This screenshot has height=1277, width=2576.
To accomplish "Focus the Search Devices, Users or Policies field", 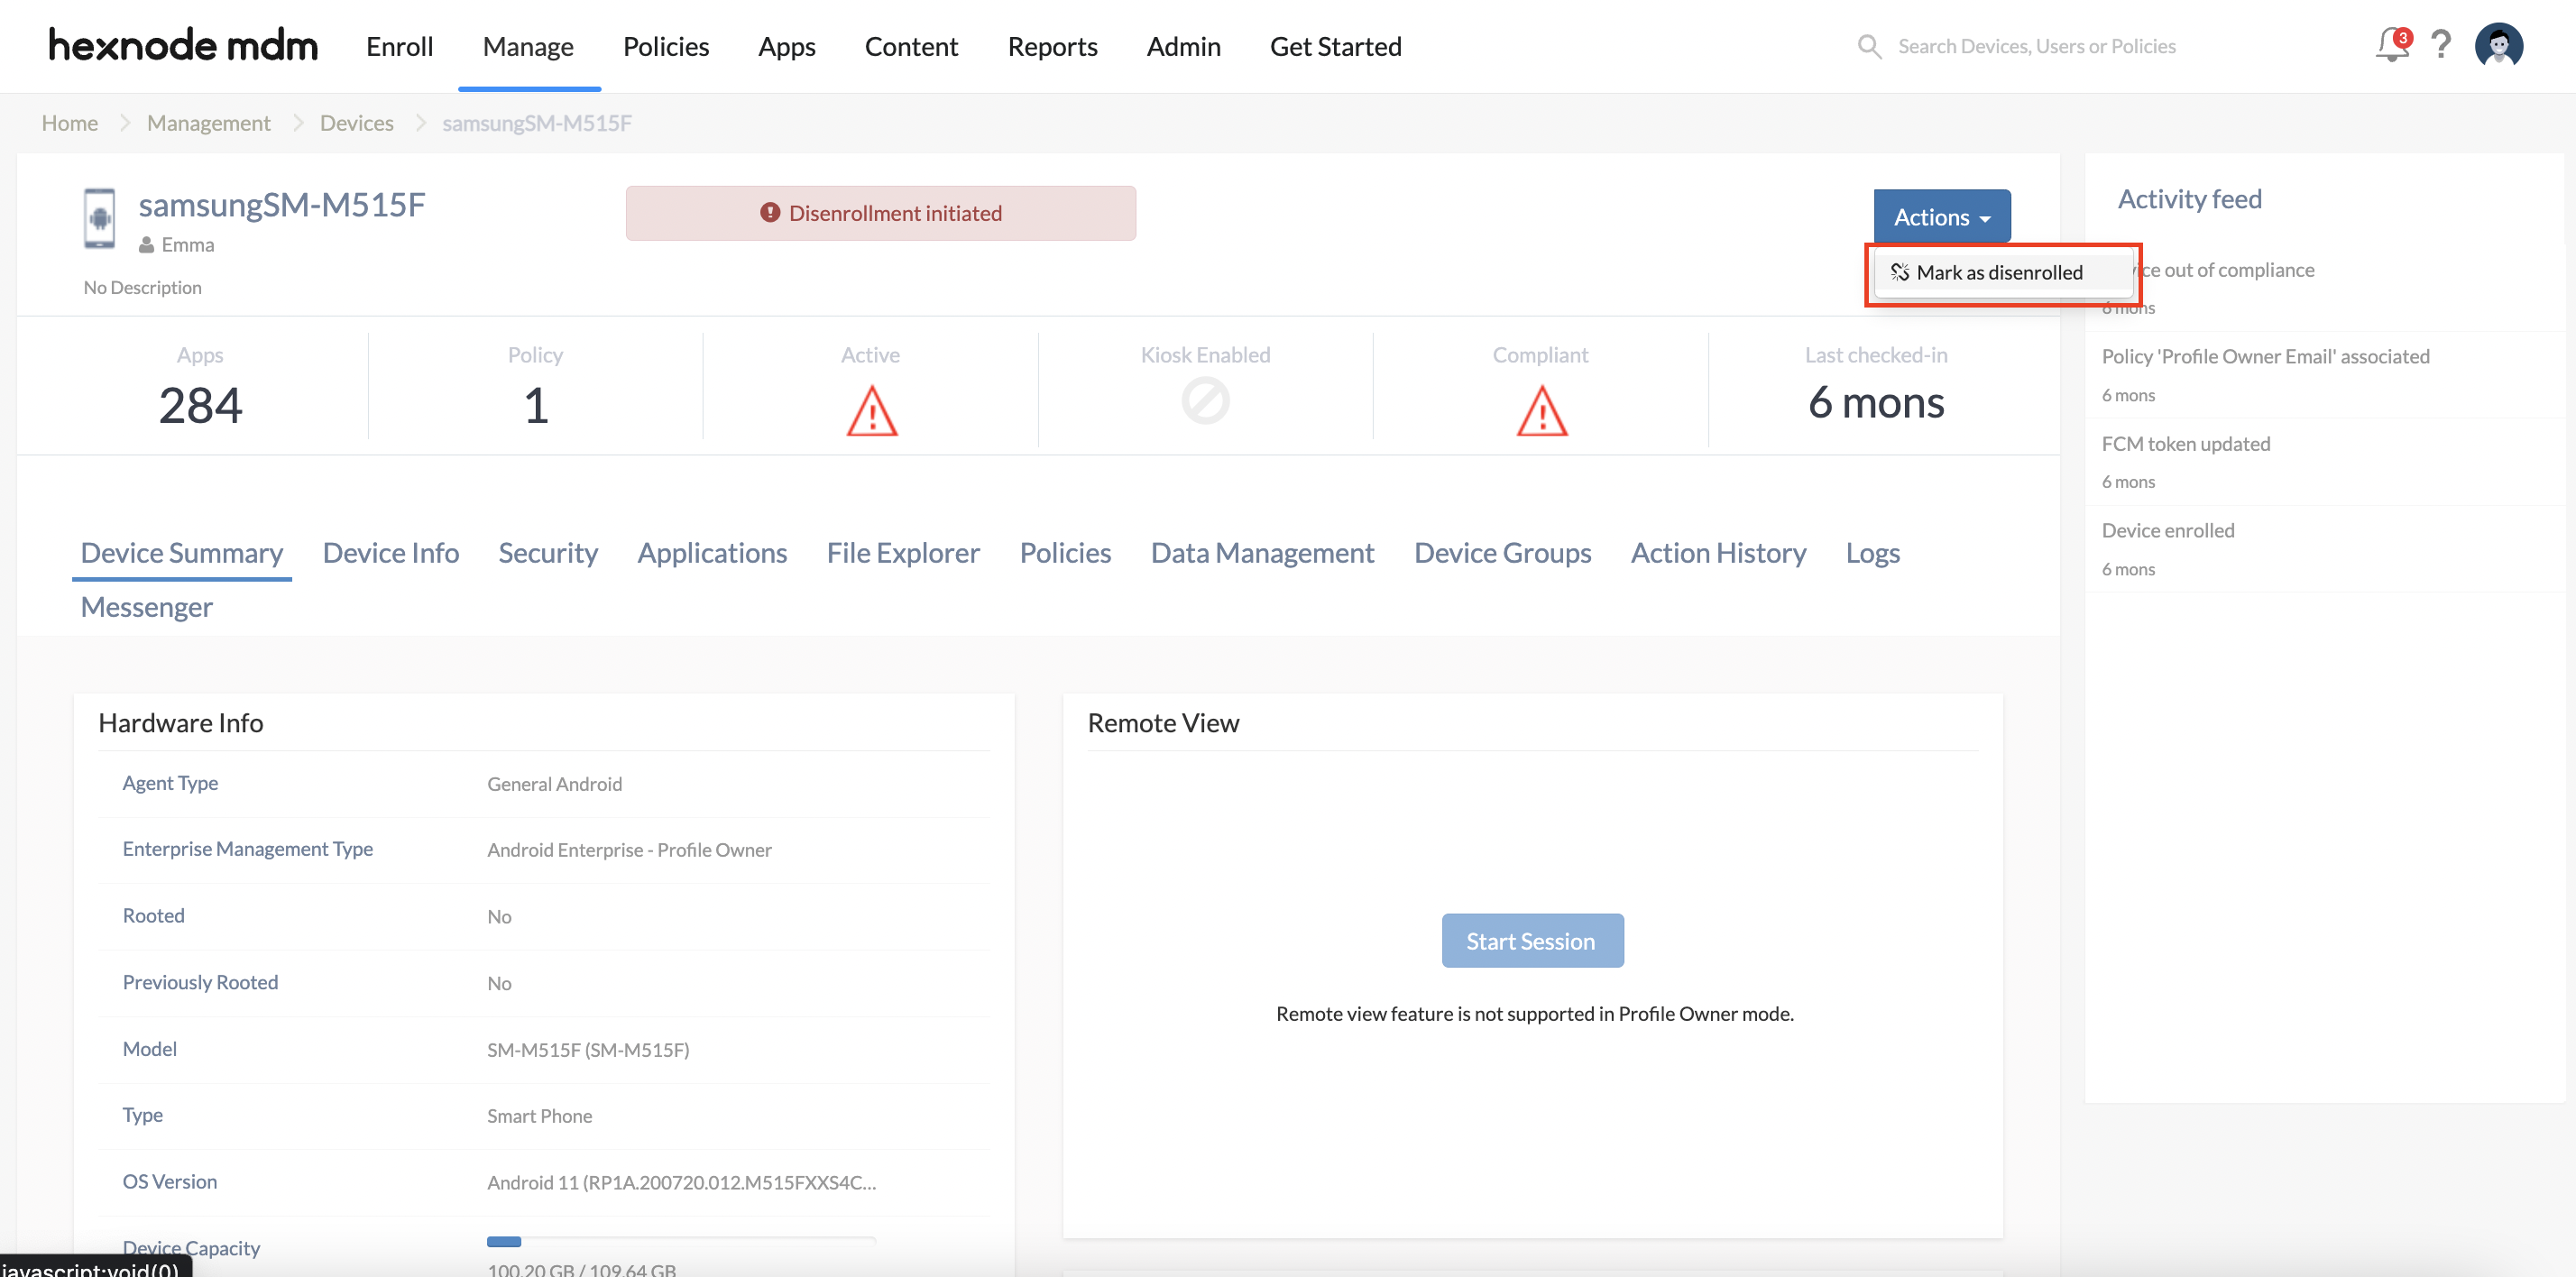I will pos(2036,46).
